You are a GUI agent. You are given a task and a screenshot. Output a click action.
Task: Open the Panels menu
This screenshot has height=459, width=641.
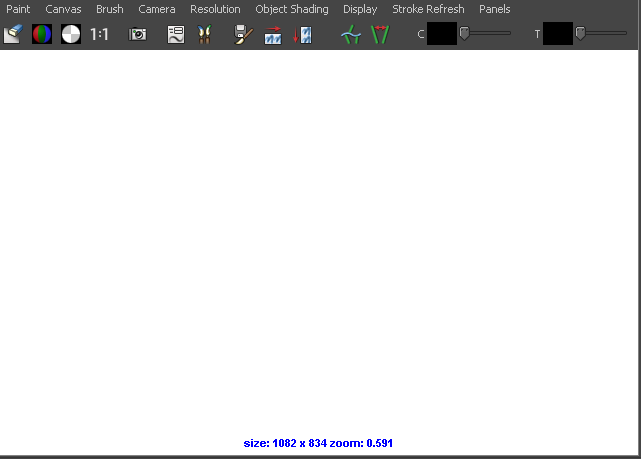pos(495,9)
